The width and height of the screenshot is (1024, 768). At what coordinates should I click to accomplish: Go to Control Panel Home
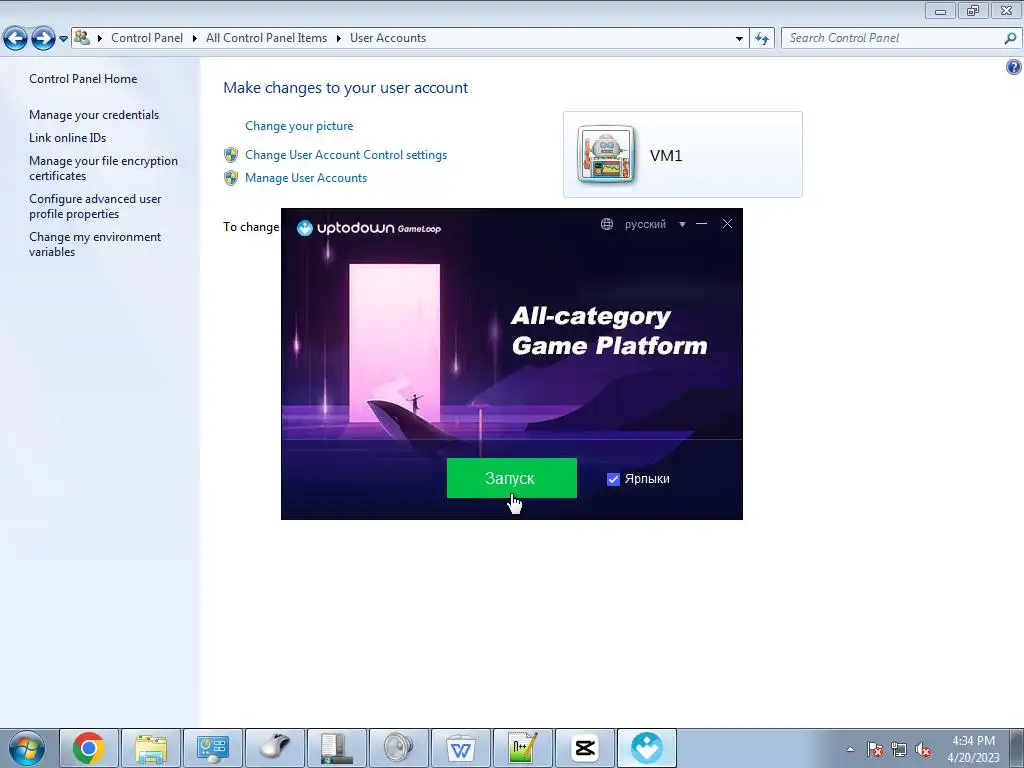tap(83, 78)
